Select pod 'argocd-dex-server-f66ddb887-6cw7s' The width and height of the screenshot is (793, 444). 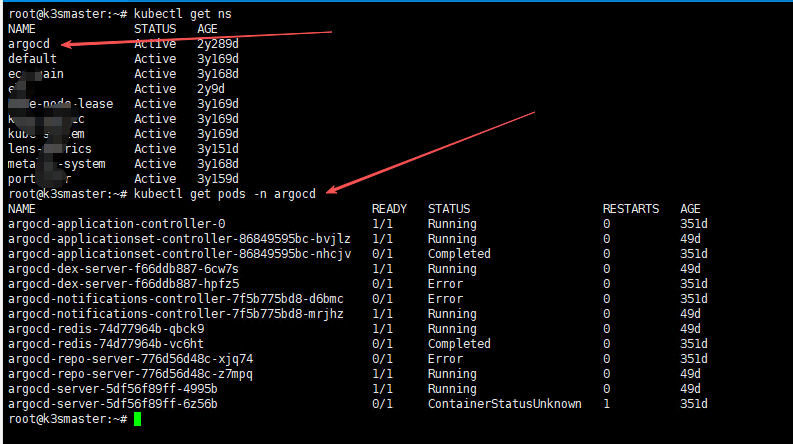[x=123, y=269]
